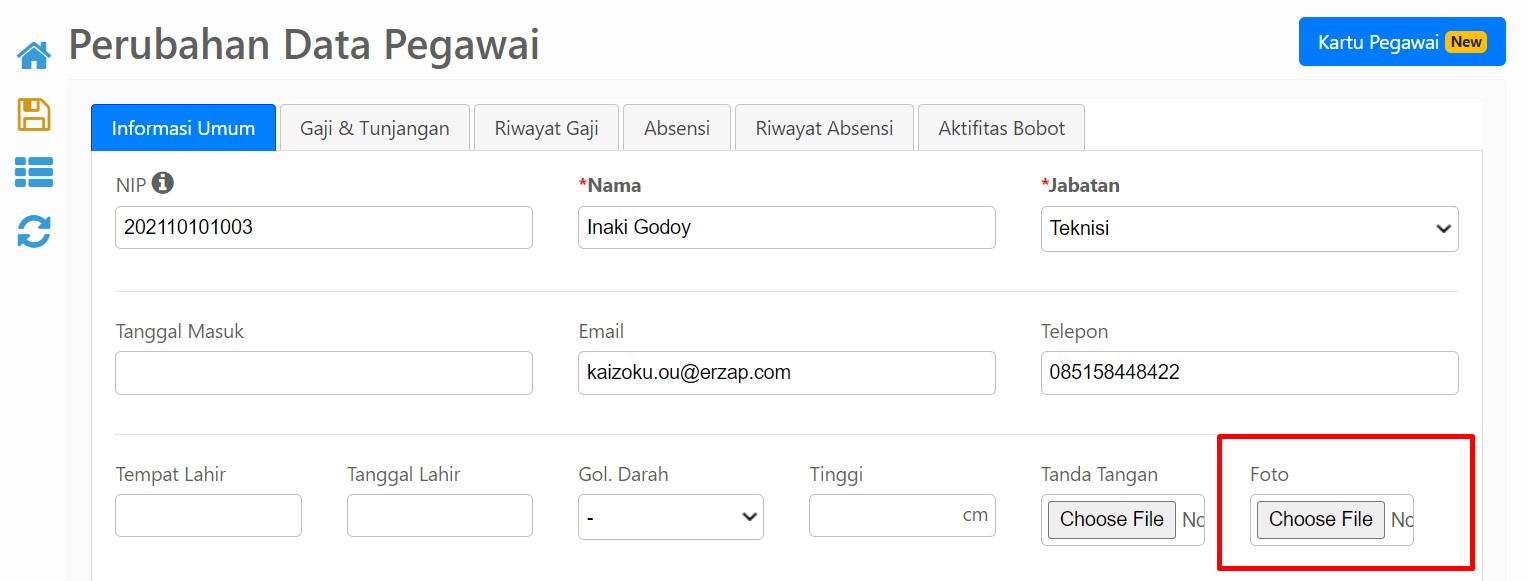Click the Tanggal Lahir date field
The height and width of the screenshot is (581, 1528).
(440, 515)
